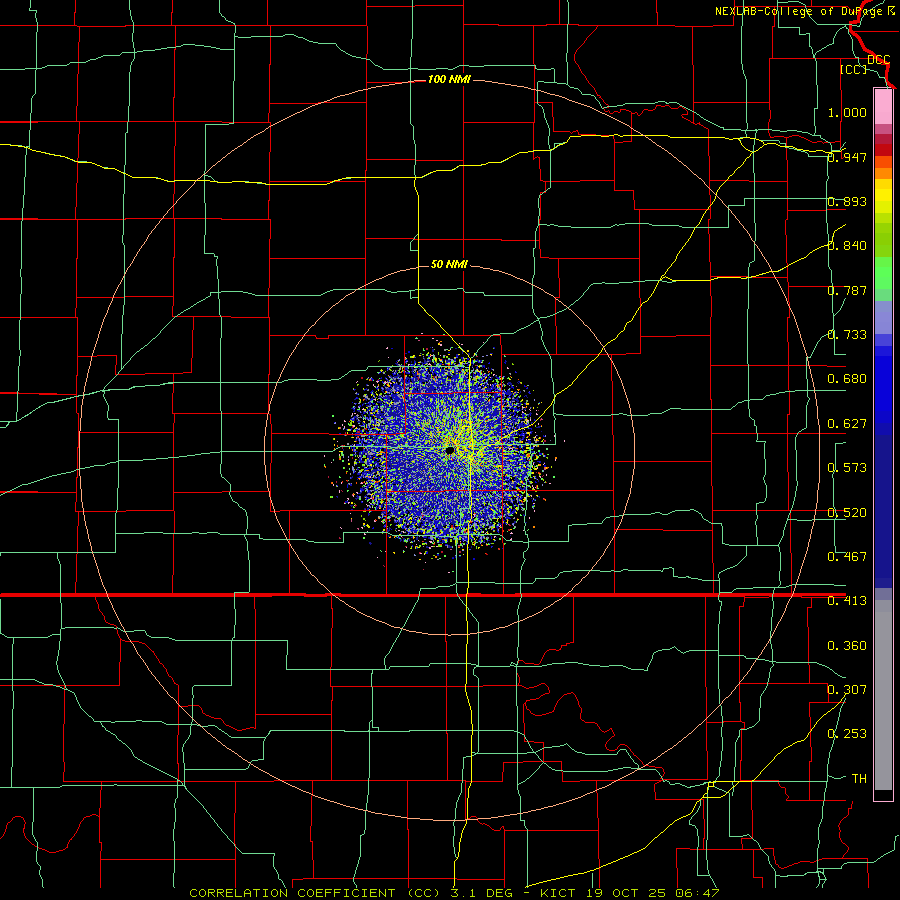Select the 0.893 legend value

tap(847, 201)
